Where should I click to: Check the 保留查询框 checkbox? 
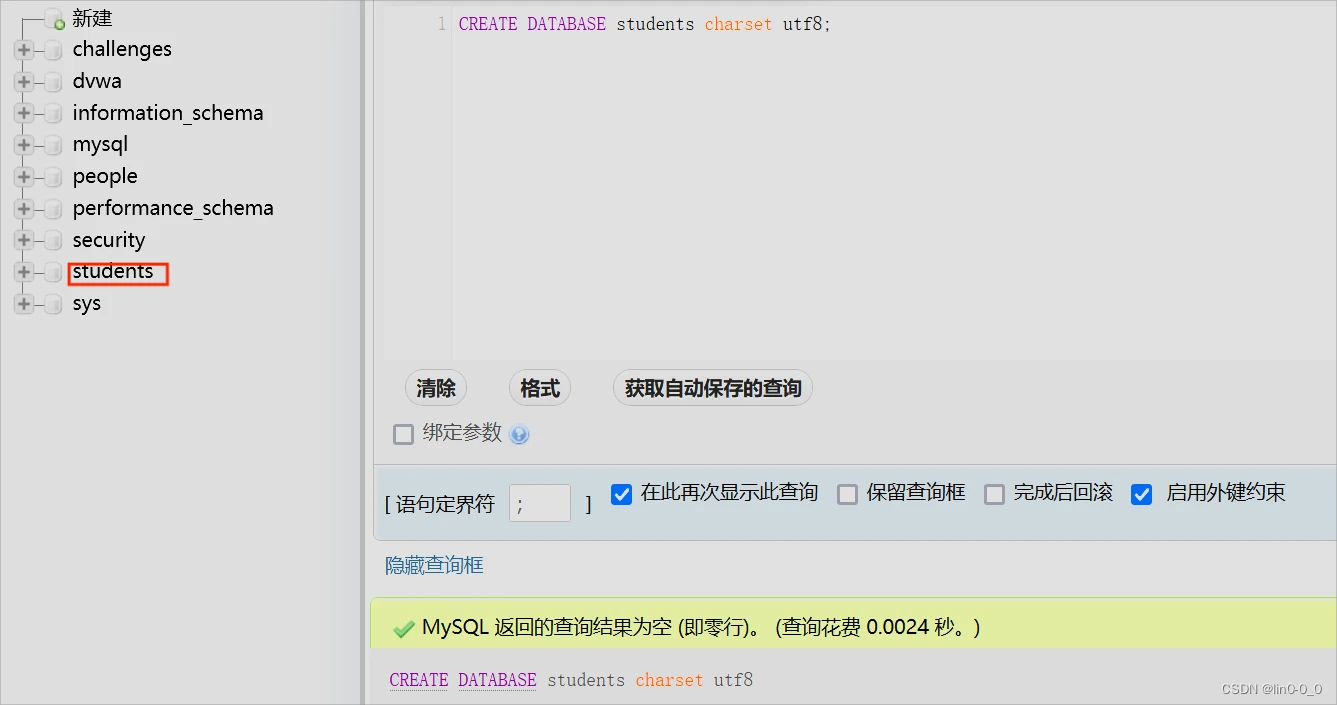[847, 494]
